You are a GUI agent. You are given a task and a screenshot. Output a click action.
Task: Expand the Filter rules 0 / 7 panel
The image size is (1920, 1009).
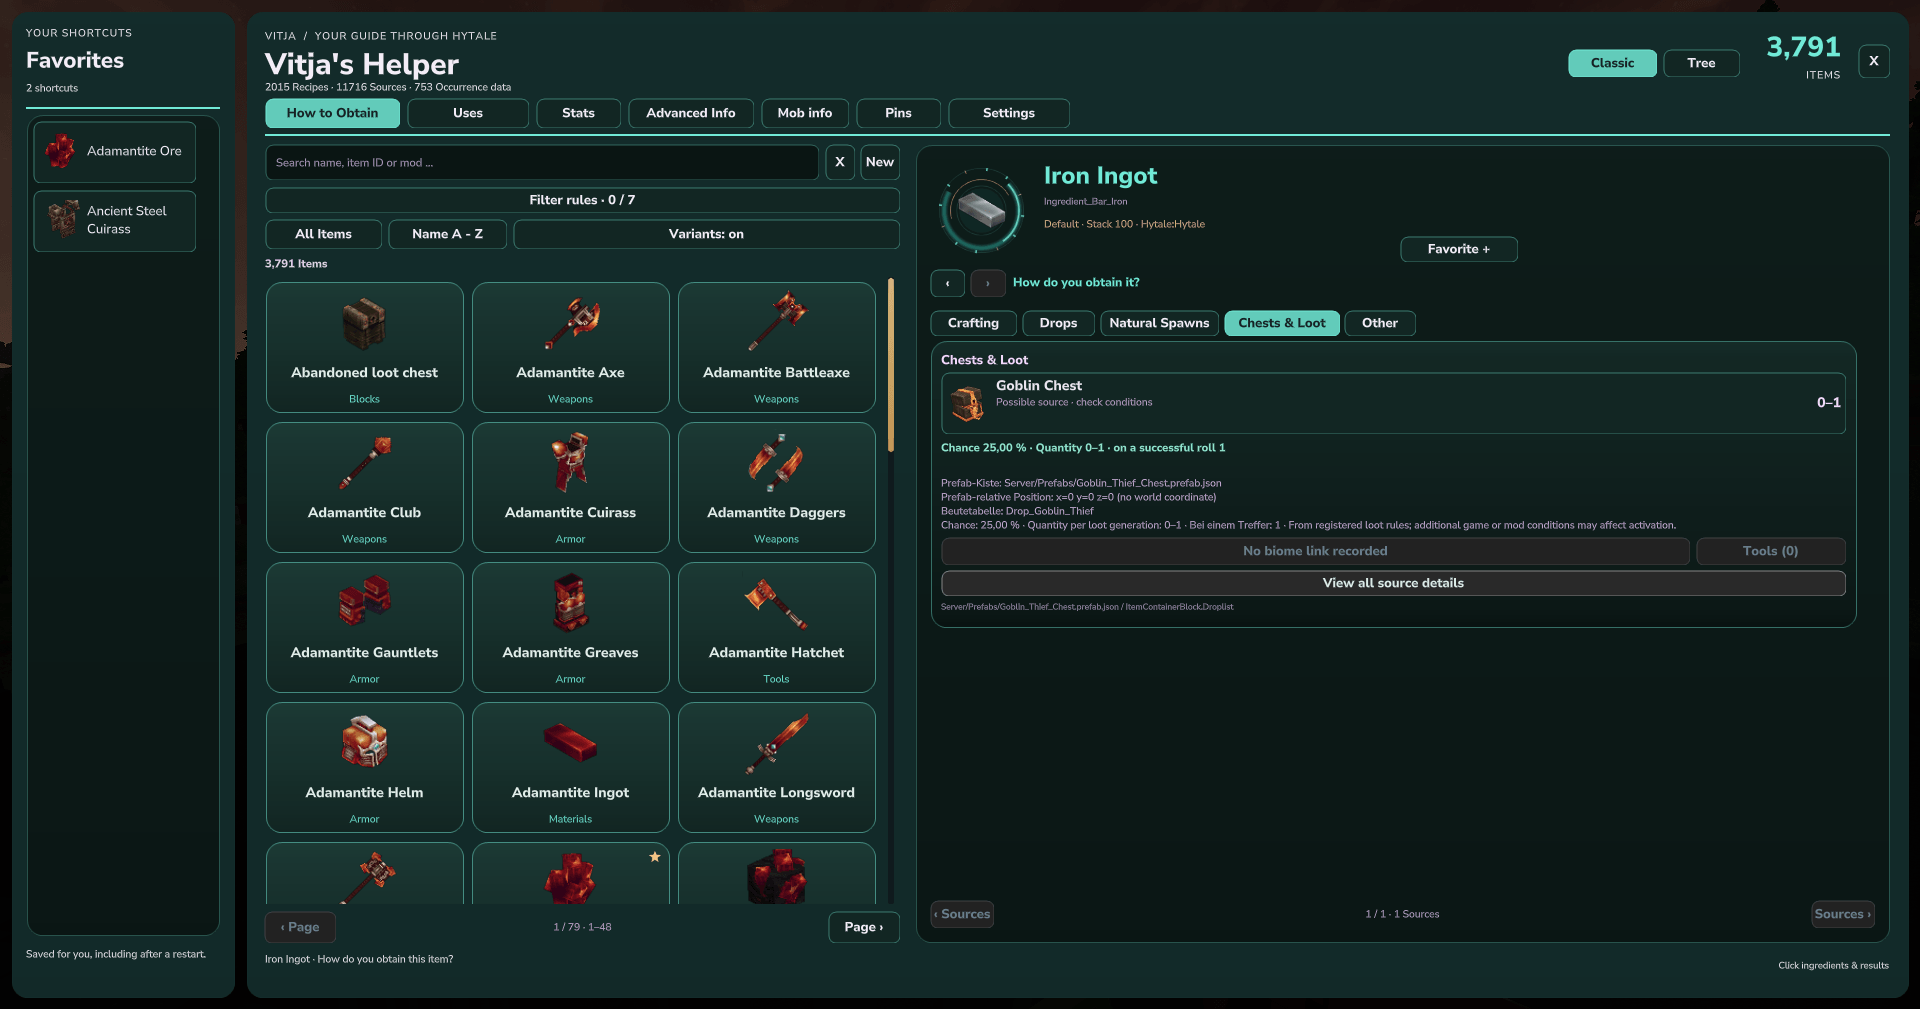pos(582,200)
